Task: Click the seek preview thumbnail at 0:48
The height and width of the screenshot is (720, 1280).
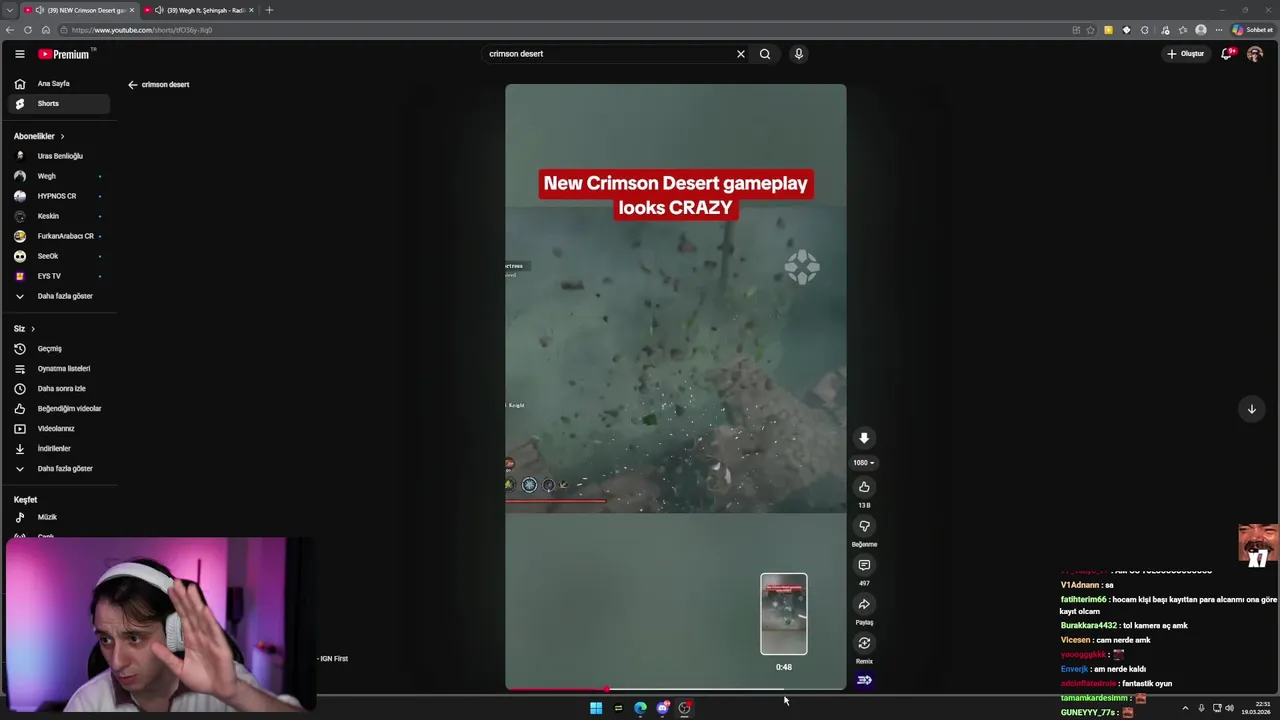Action: coord(784,614)
